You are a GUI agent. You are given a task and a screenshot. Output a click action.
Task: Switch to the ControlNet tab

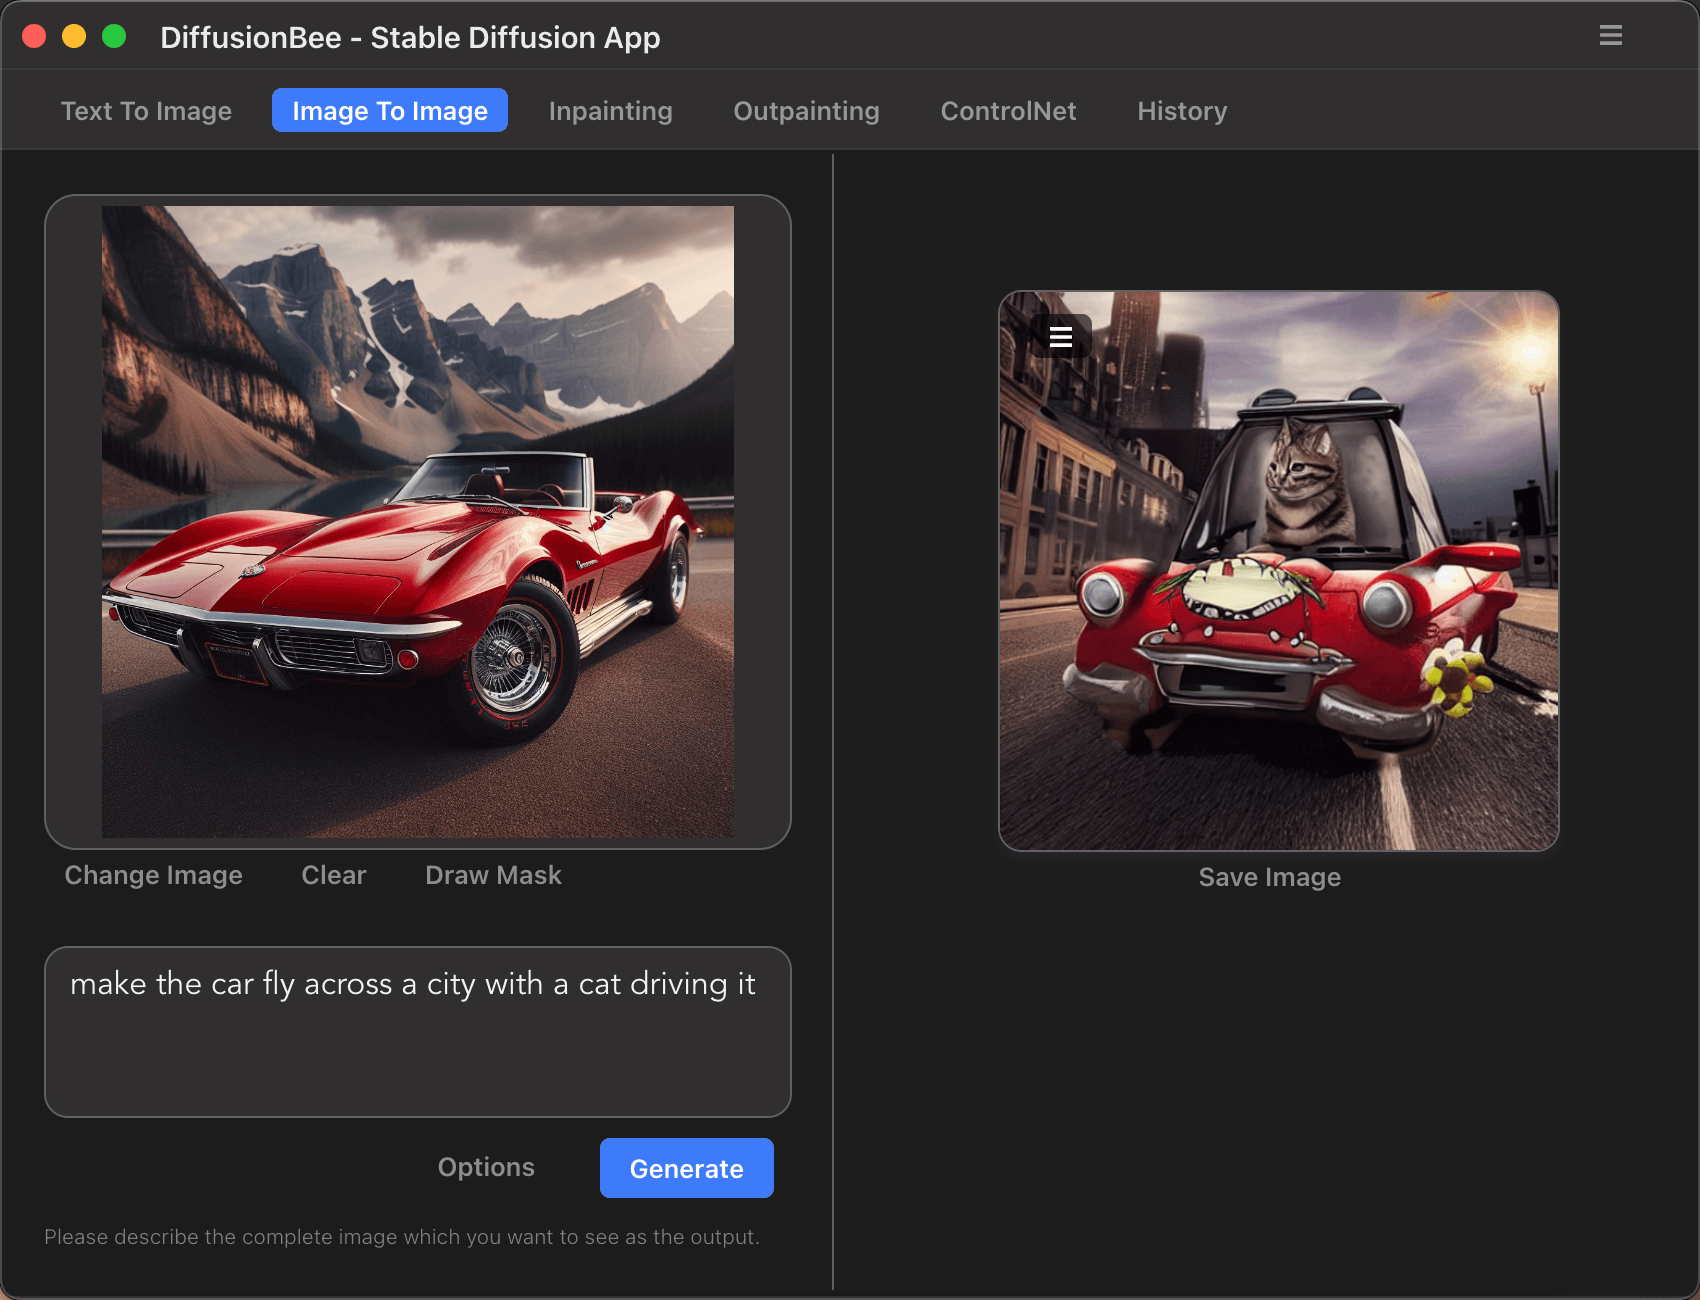[x=1008, y=111]
